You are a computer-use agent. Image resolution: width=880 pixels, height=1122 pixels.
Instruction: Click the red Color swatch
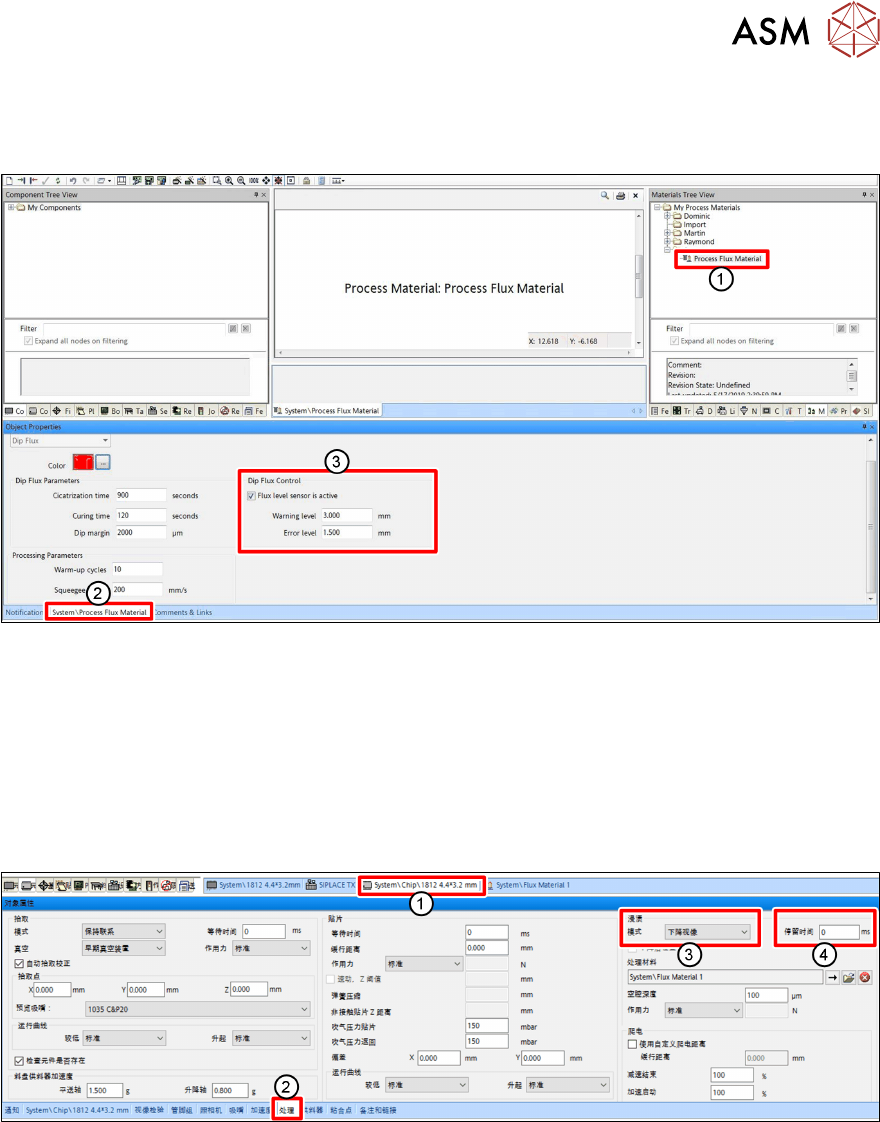tap(82, 463)
